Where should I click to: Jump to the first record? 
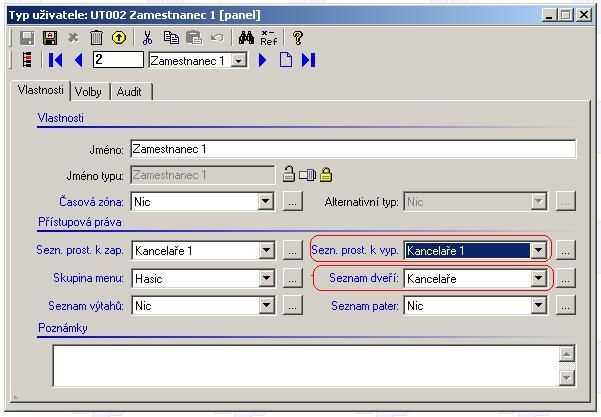(x=56, y=60)
